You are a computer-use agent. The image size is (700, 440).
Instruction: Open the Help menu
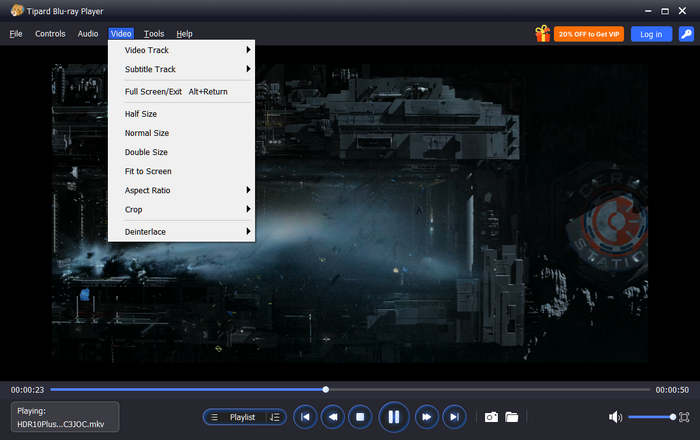click(x=184, y=34)
